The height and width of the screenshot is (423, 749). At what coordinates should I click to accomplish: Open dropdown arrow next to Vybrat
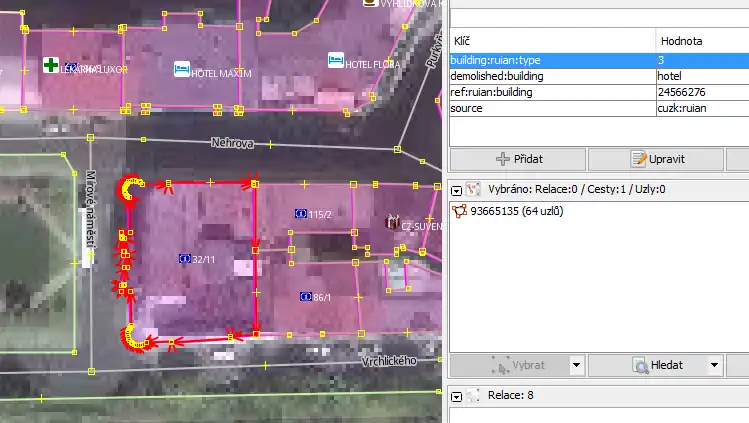click(576, 365)
